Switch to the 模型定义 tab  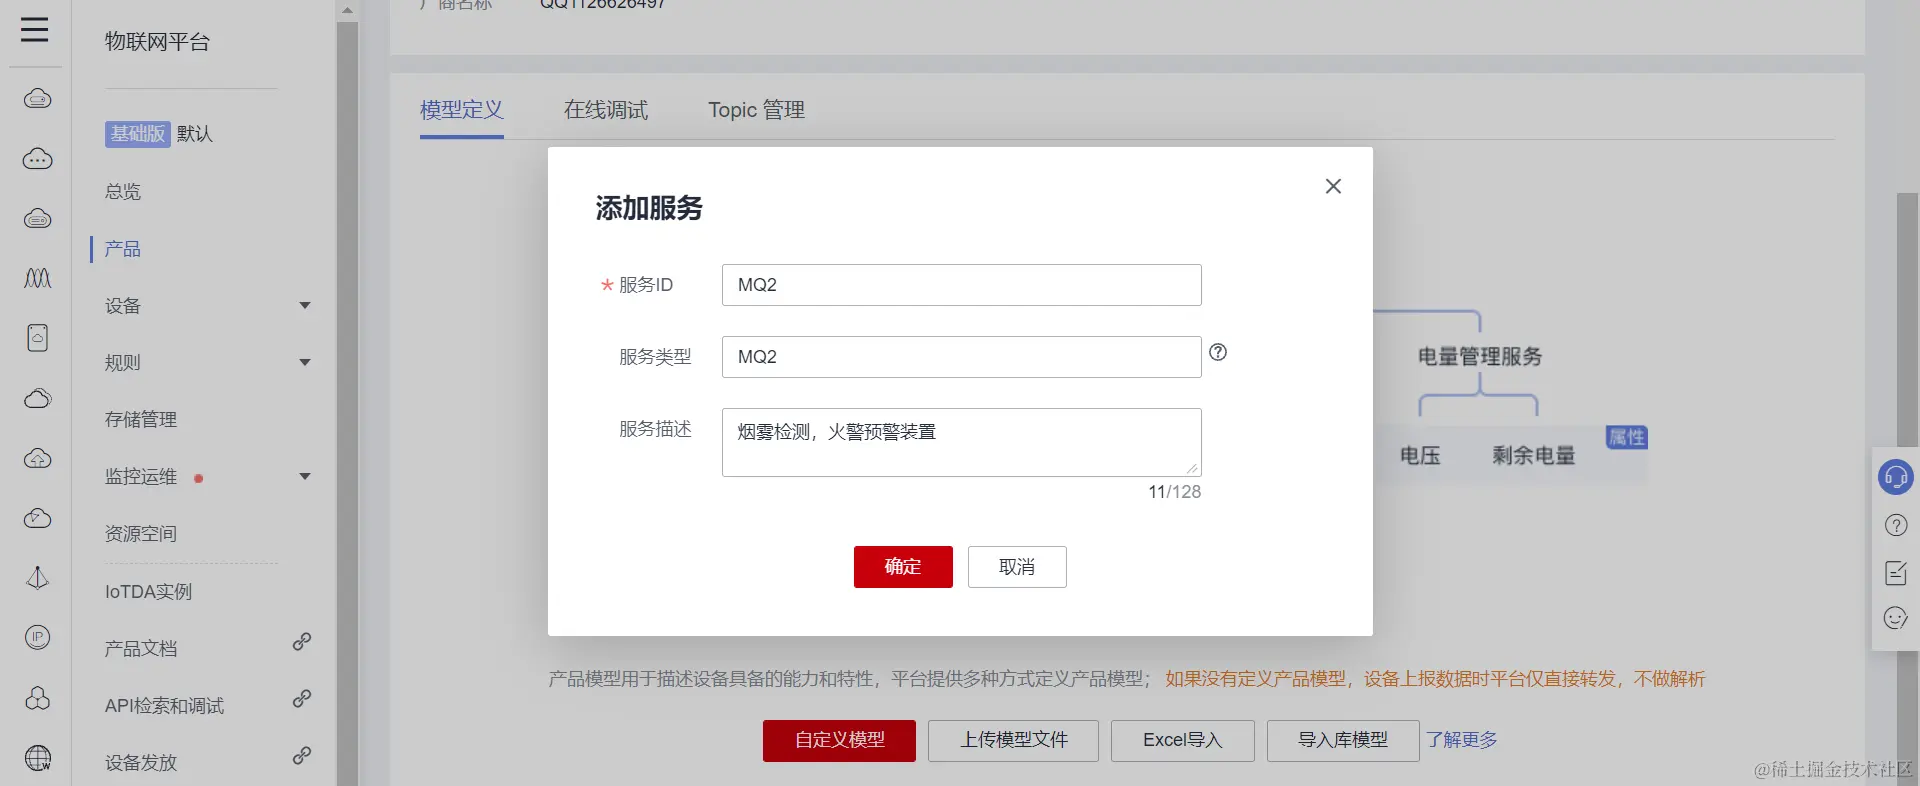[462, 110]
